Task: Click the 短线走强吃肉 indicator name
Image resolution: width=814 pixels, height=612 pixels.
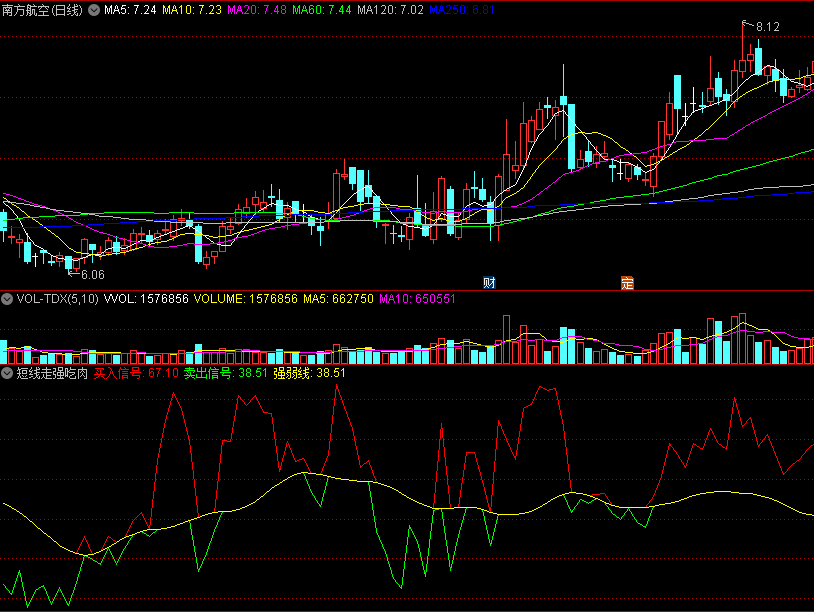Action: (52, 373)
